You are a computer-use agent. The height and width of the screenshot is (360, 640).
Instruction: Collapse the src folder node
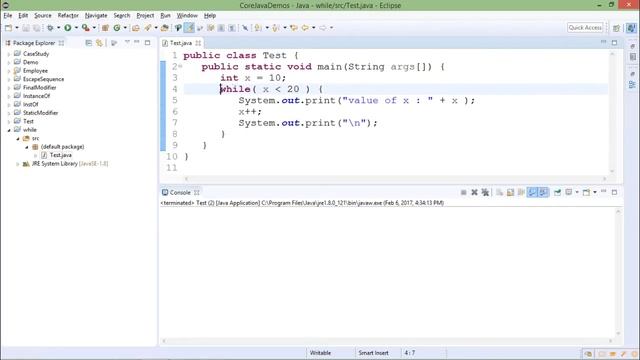18,138
